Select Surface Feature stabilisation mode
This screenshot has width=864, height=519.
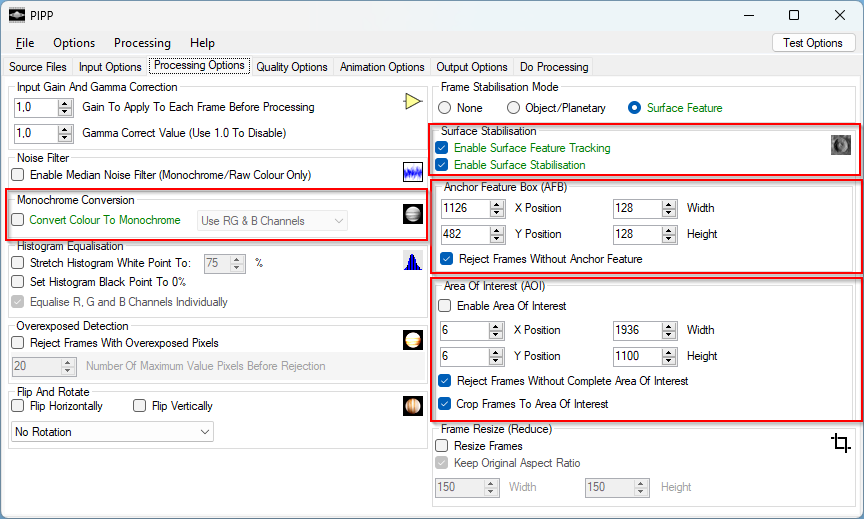[x=634, y=108]
